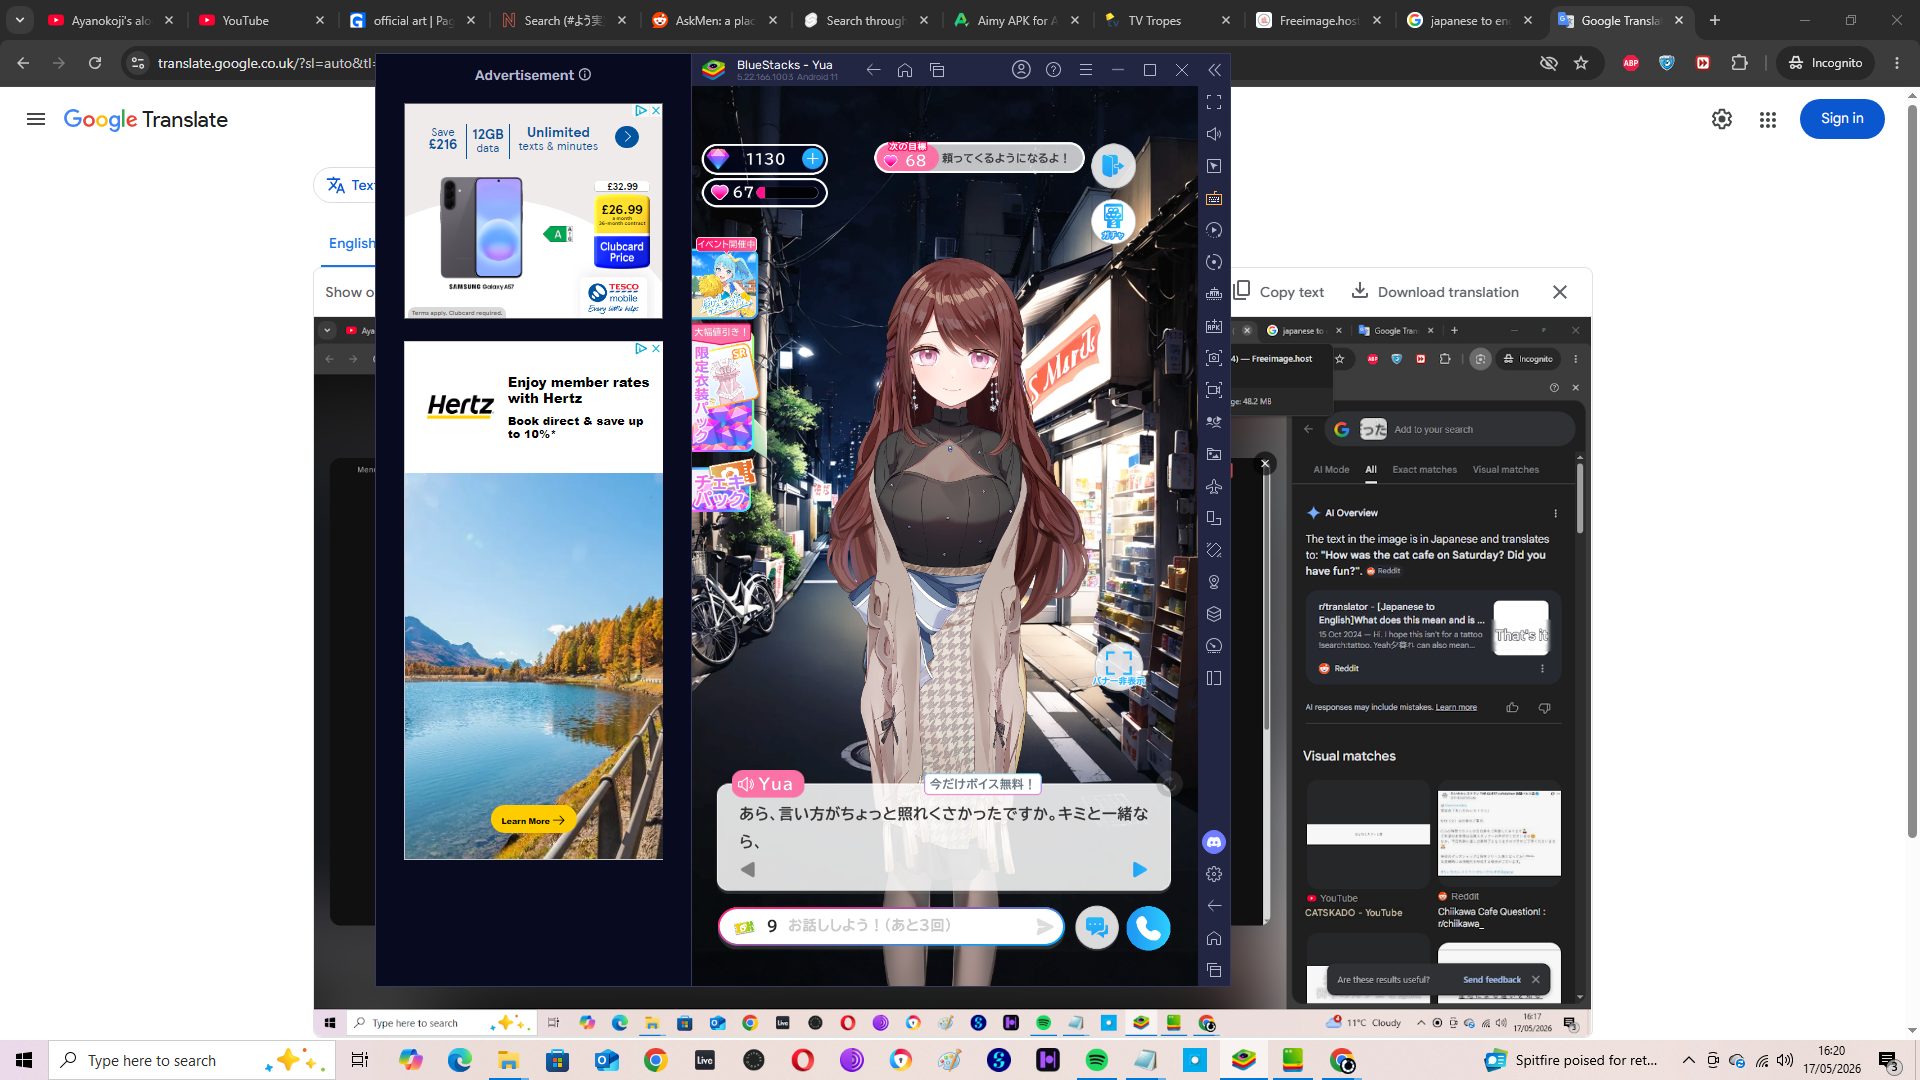Open the media manager icon in the sidebar
1920x1080 pixels.
[x=1214, y=454]
